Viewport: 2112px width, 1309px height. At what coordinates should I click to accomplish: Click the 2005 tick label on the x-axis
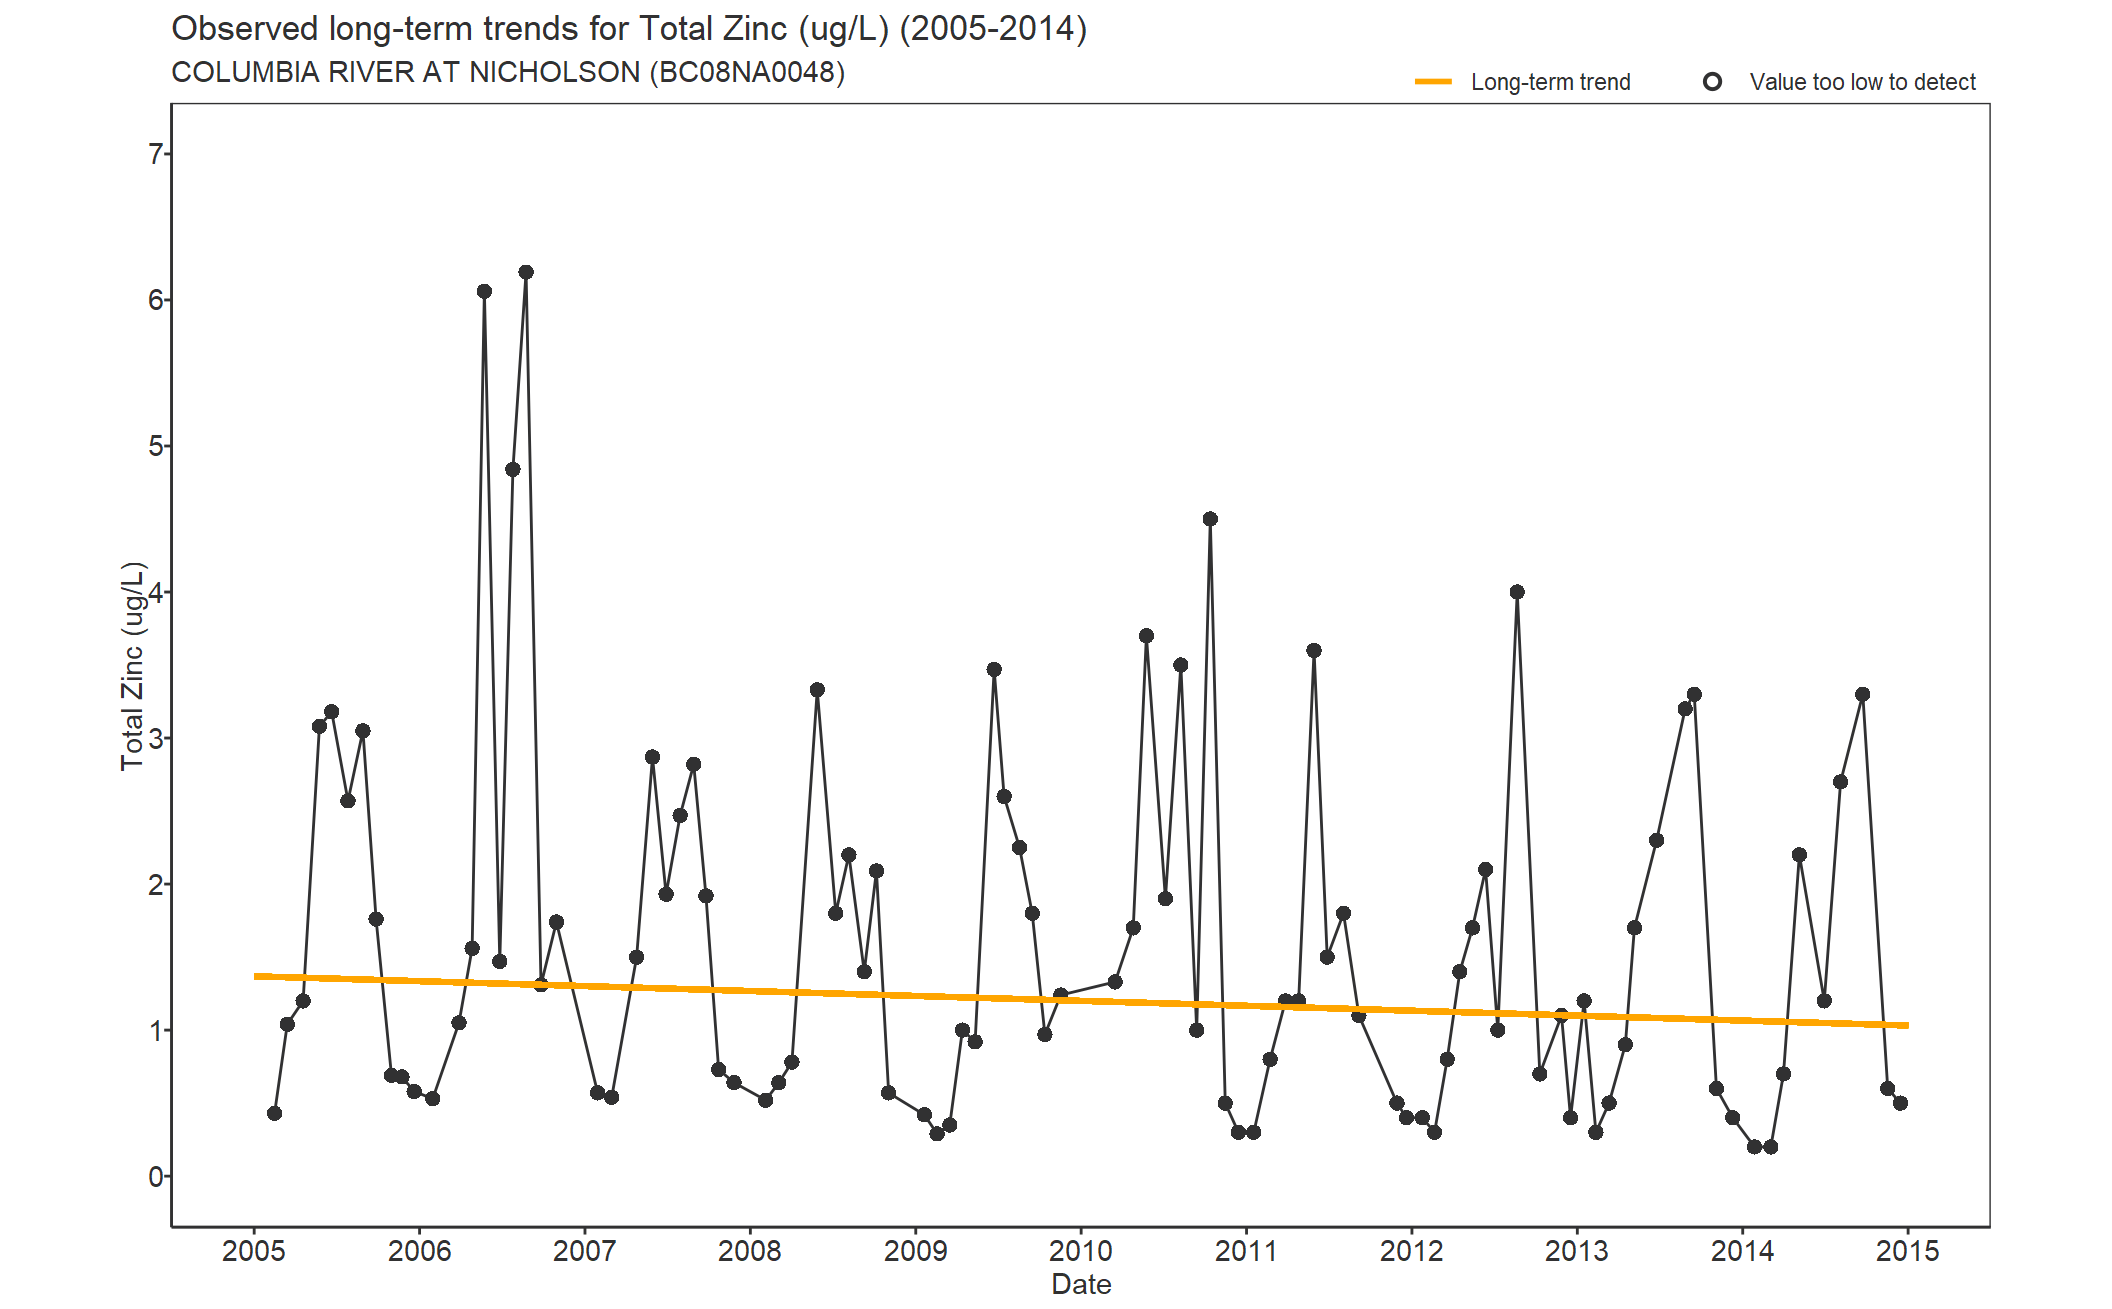click(254, 1251)
